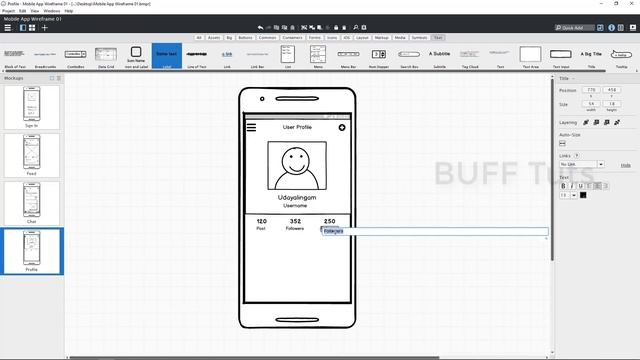Open the Chat mockup thumbnail
640x360 pixels.
tap(31, 203)
